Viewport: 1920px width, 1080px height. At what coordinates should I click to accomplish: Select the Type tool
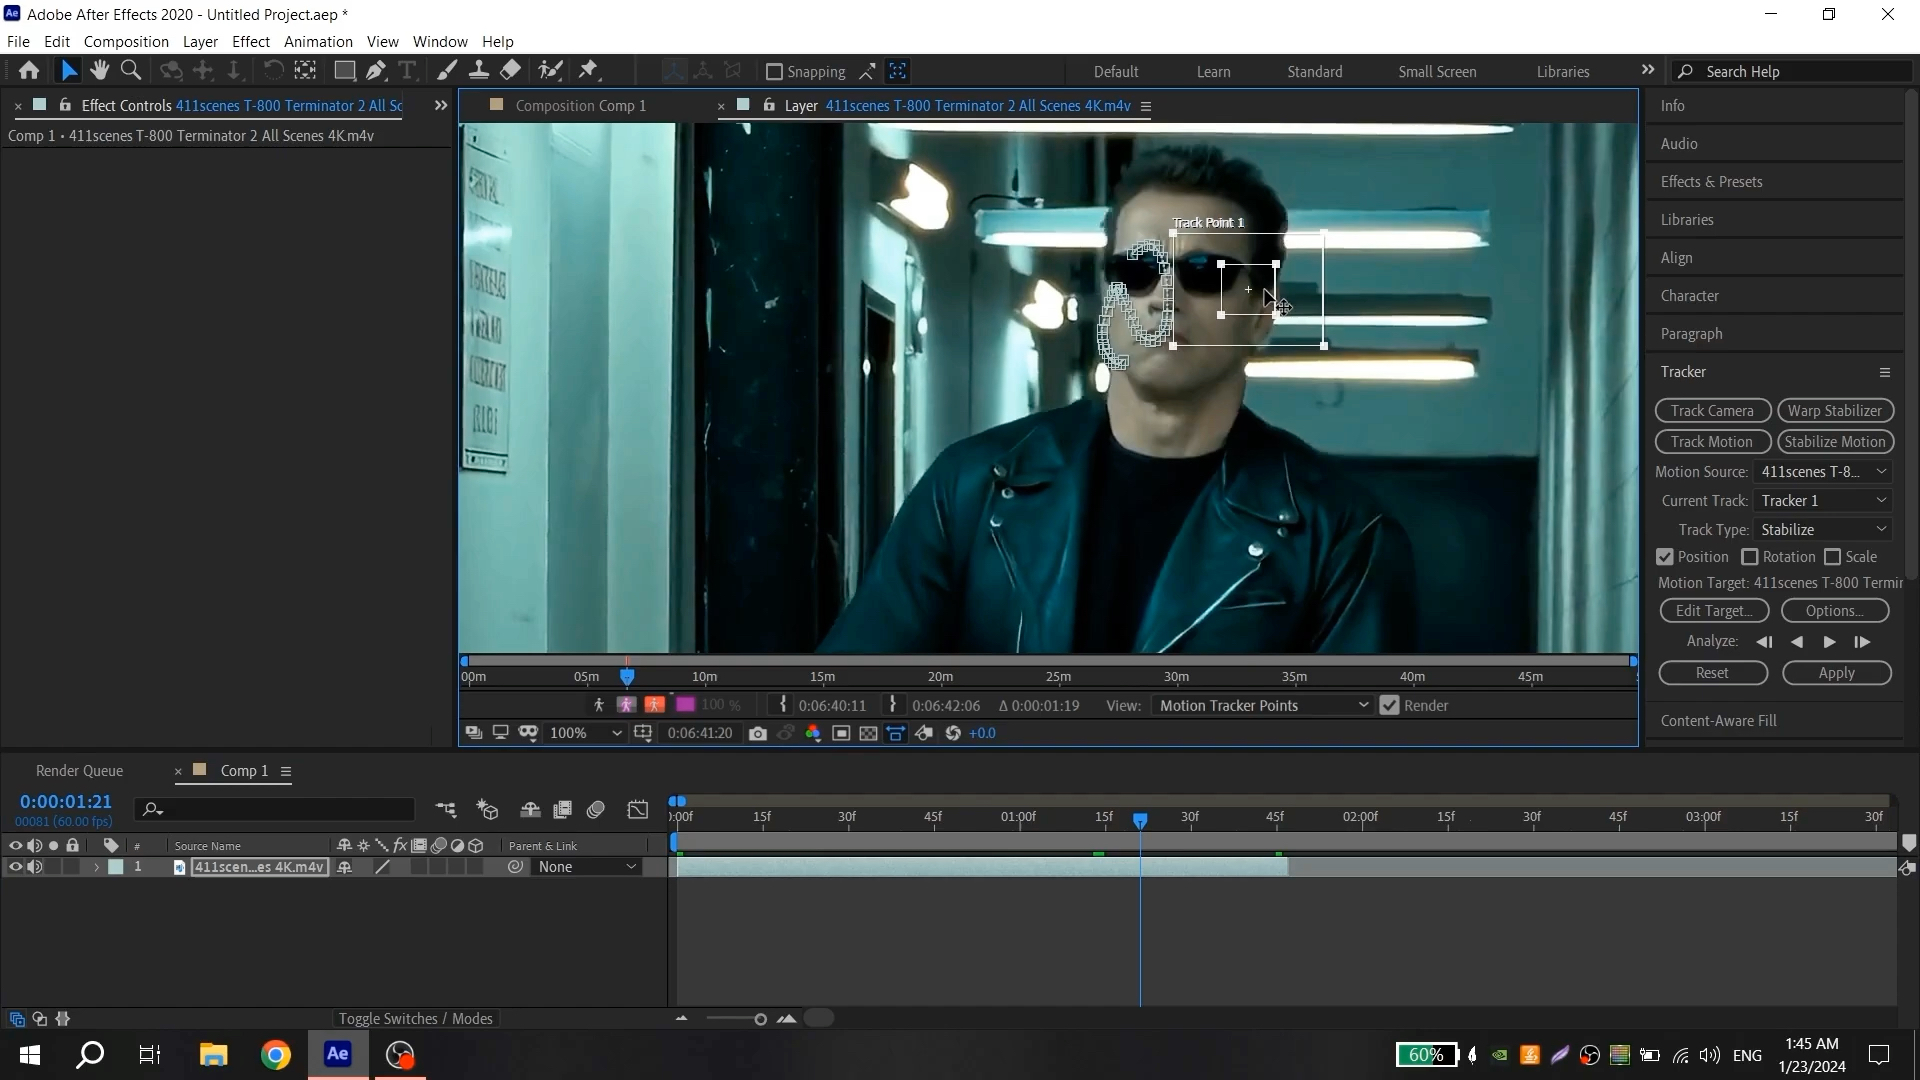click(x=407, y=71)
